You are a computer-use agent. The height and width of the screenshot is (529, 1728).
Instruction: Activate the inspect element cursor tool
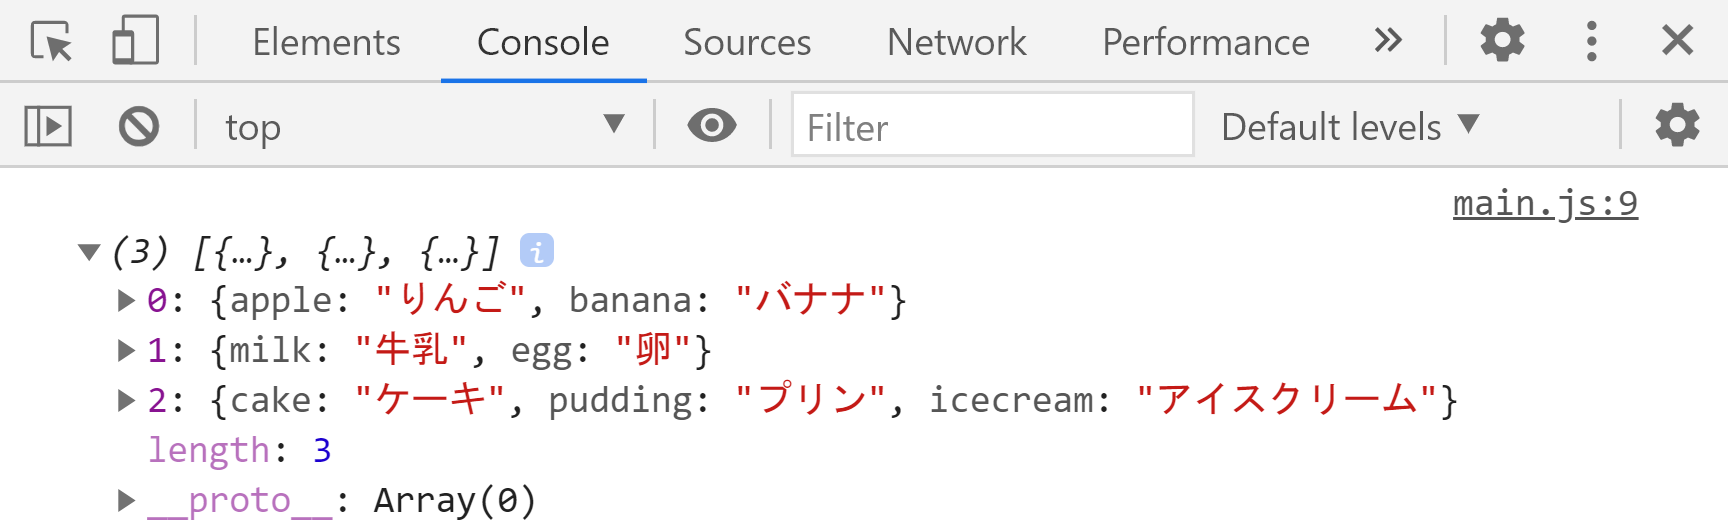click(51, 42)
